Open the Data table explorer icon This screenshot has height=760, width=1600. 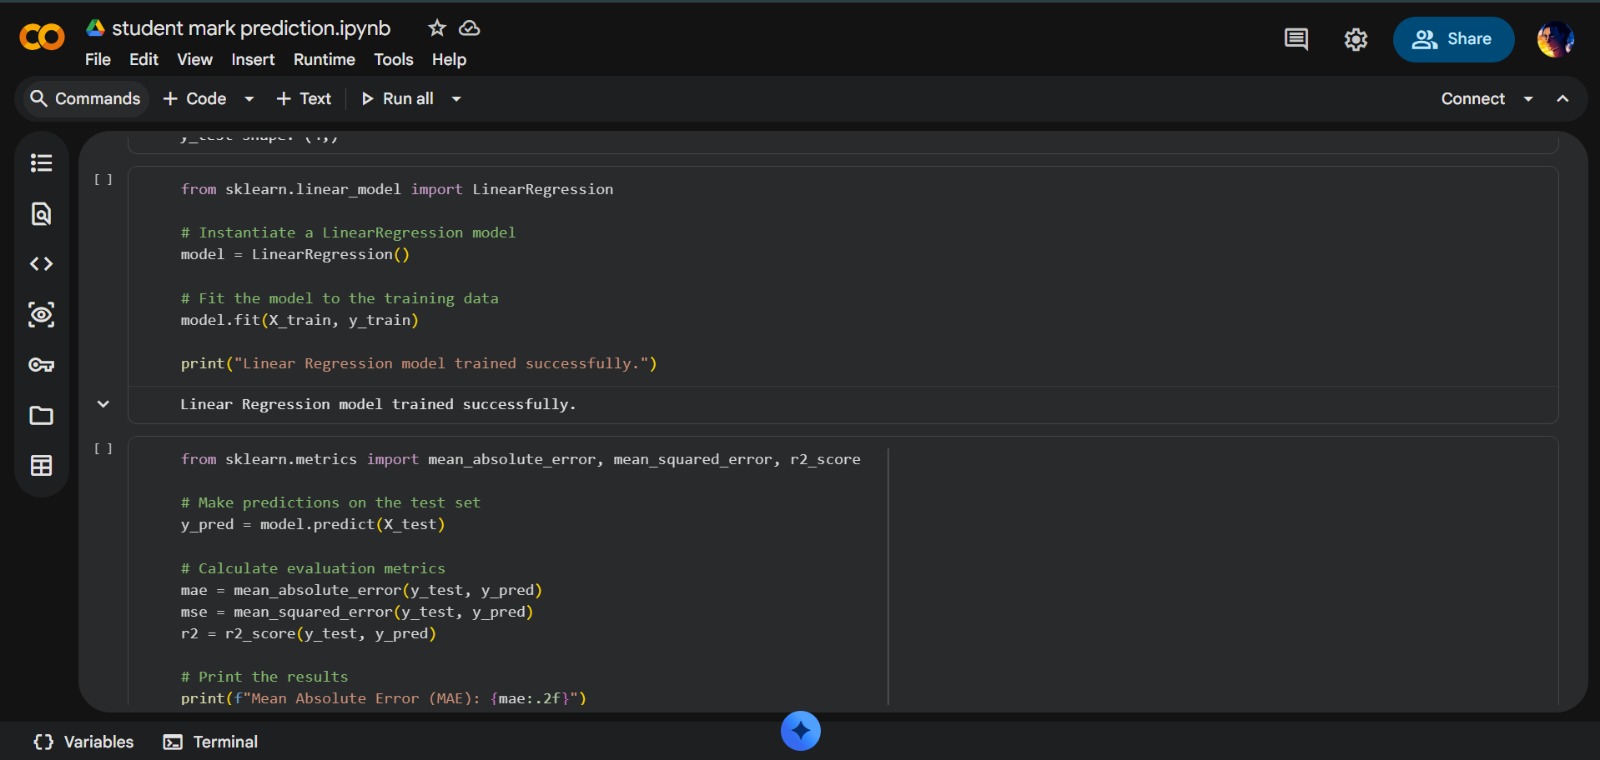(41, 466)
